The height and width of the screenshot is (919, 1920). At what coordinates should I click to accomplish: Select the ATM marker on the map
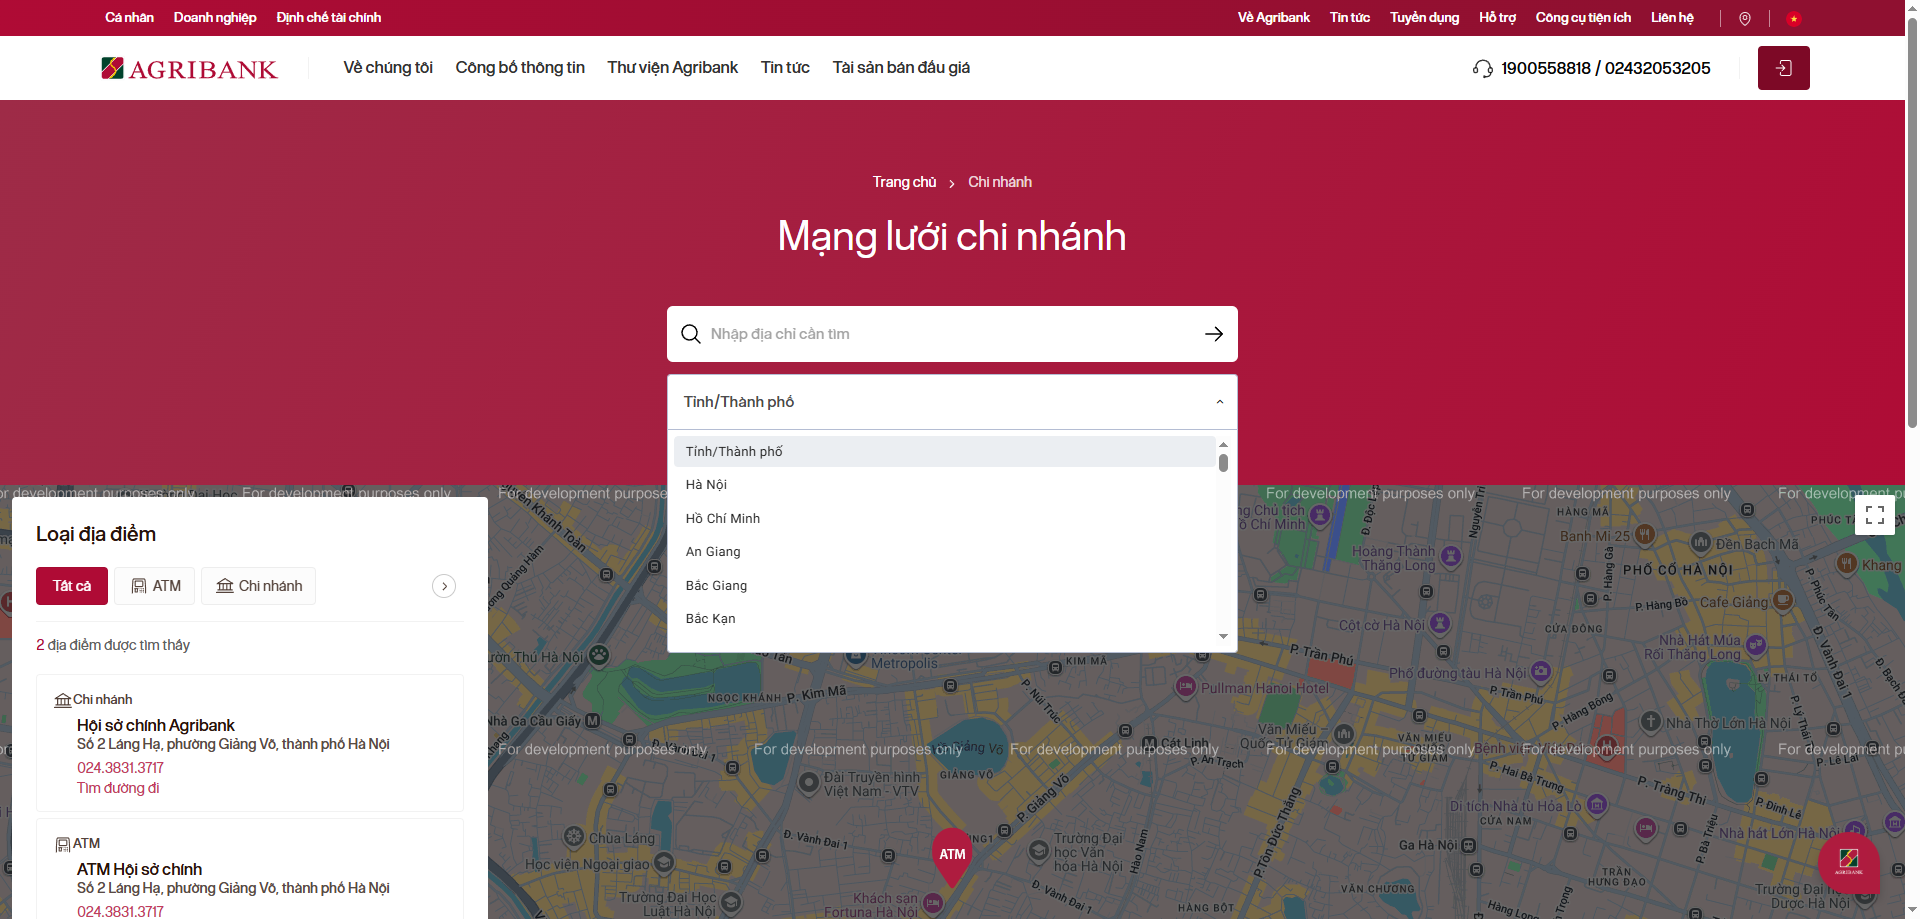pyautogui.click(x=951, y=852)
